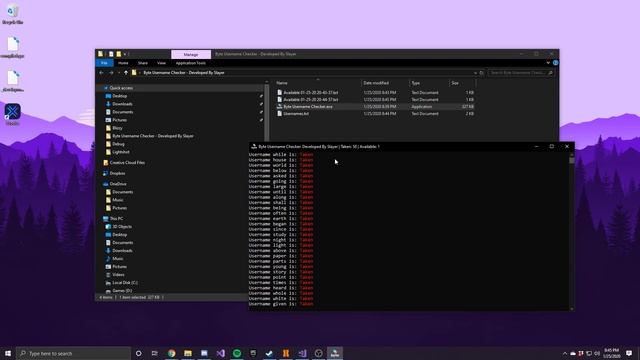Open Visual Studio from the taskbar

click(220, 353)
